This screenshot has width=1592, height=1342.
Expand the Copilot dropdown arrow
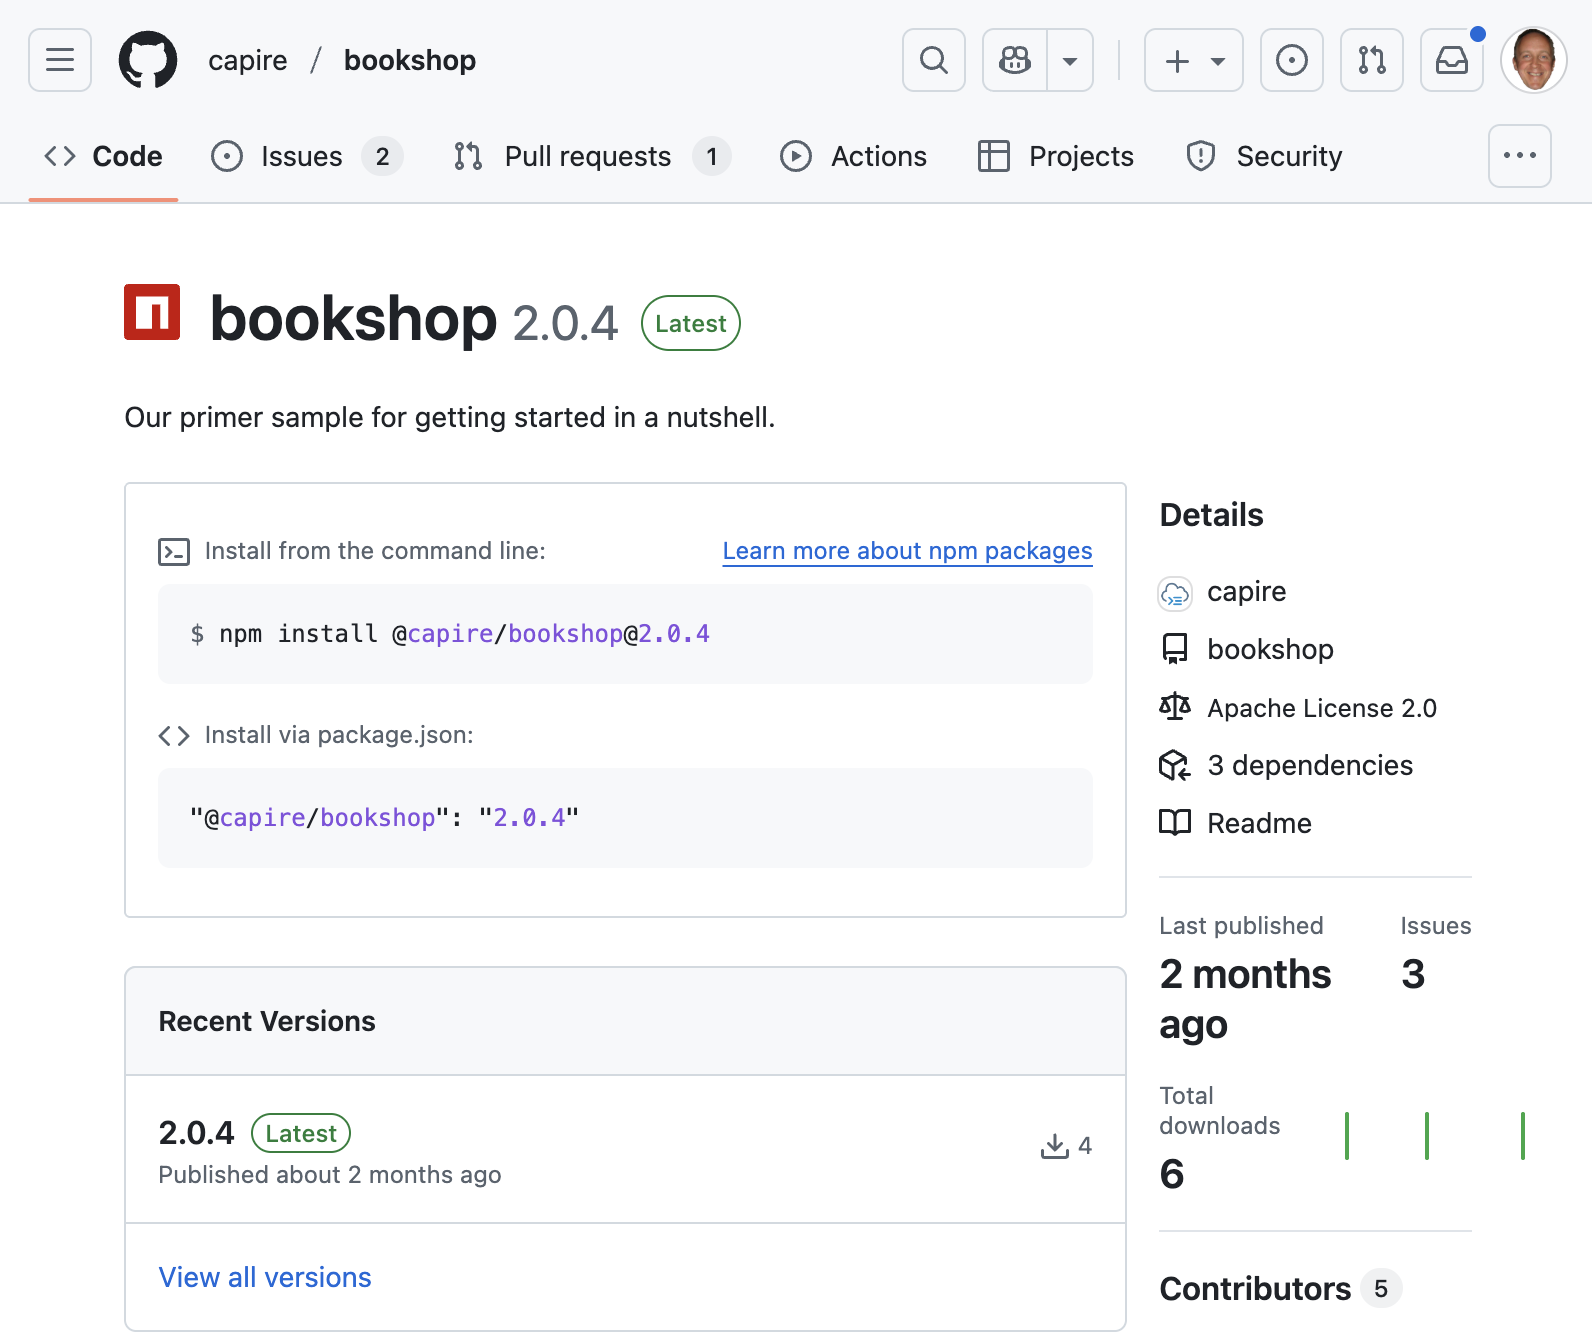coord(1070,60)
